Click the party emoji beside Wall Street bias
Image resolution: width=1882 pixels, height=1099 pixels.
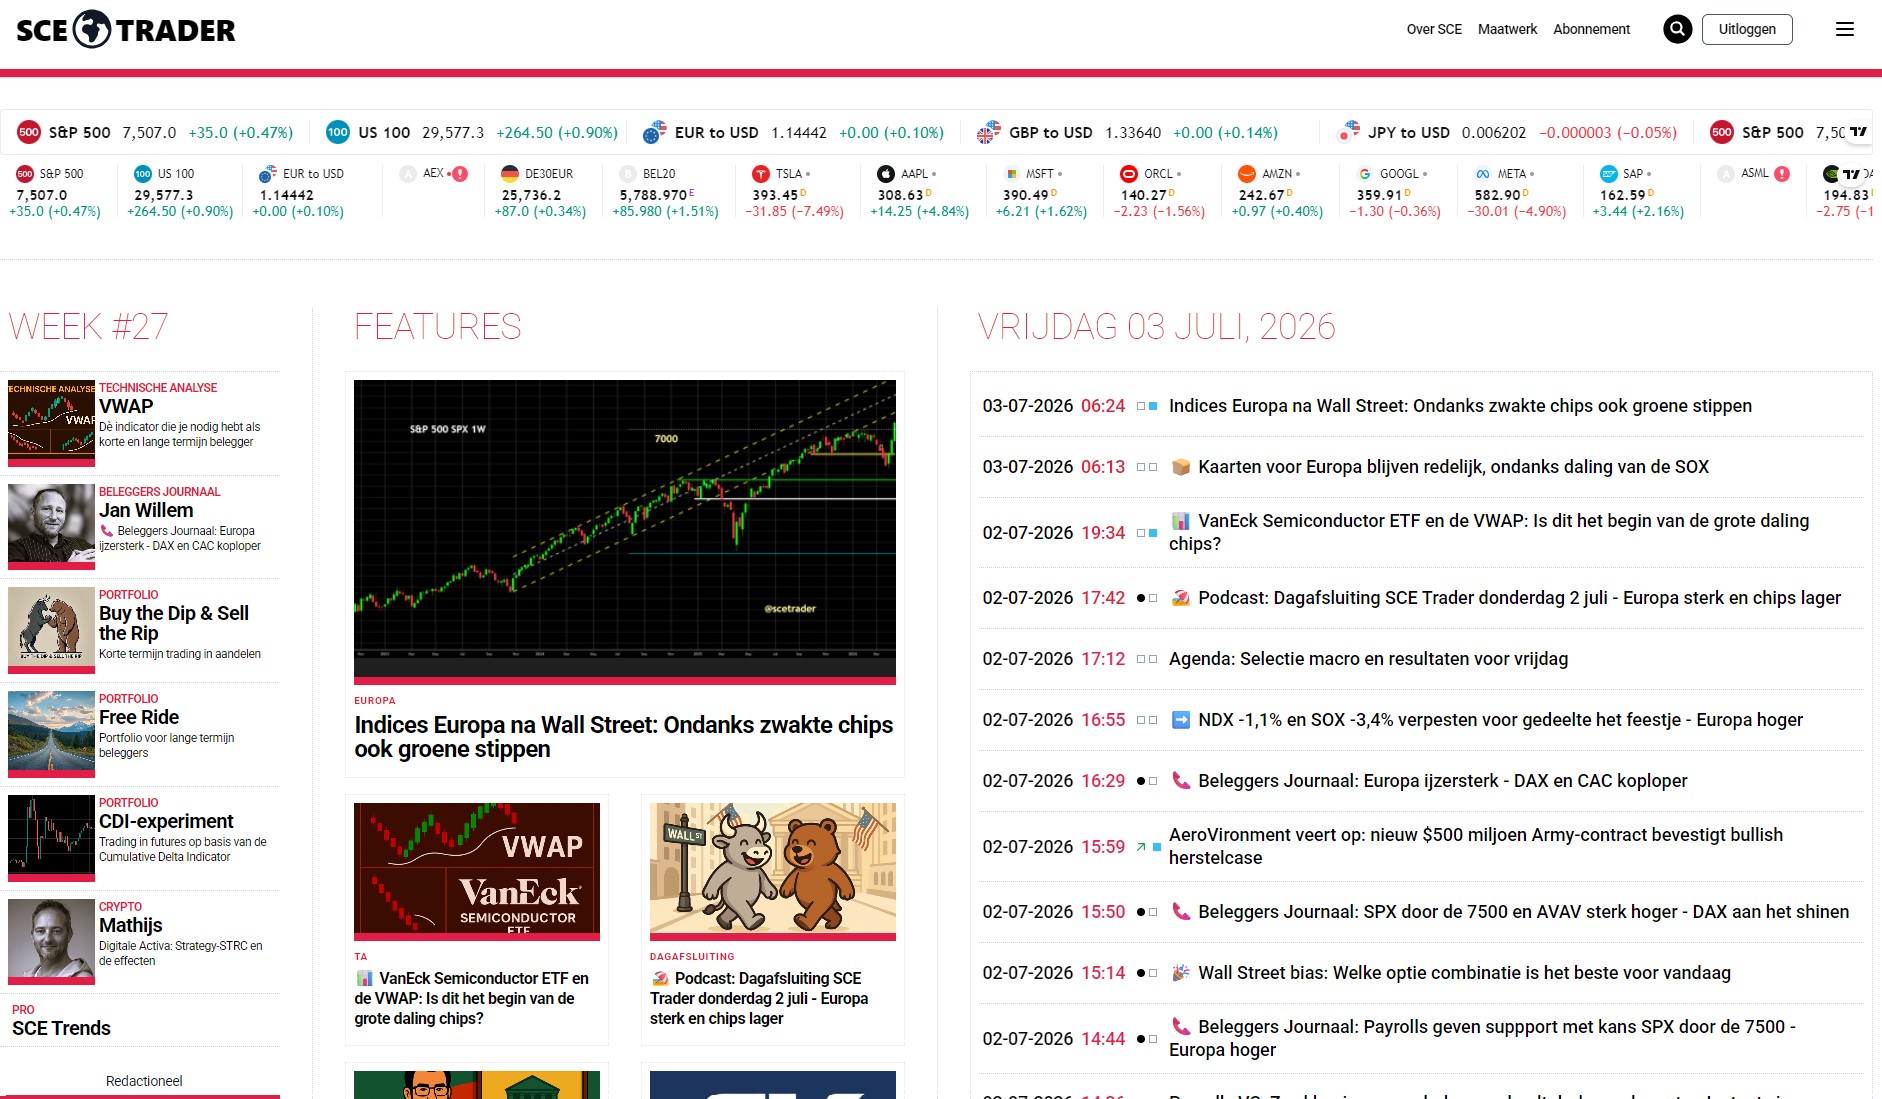point(1181,973)
